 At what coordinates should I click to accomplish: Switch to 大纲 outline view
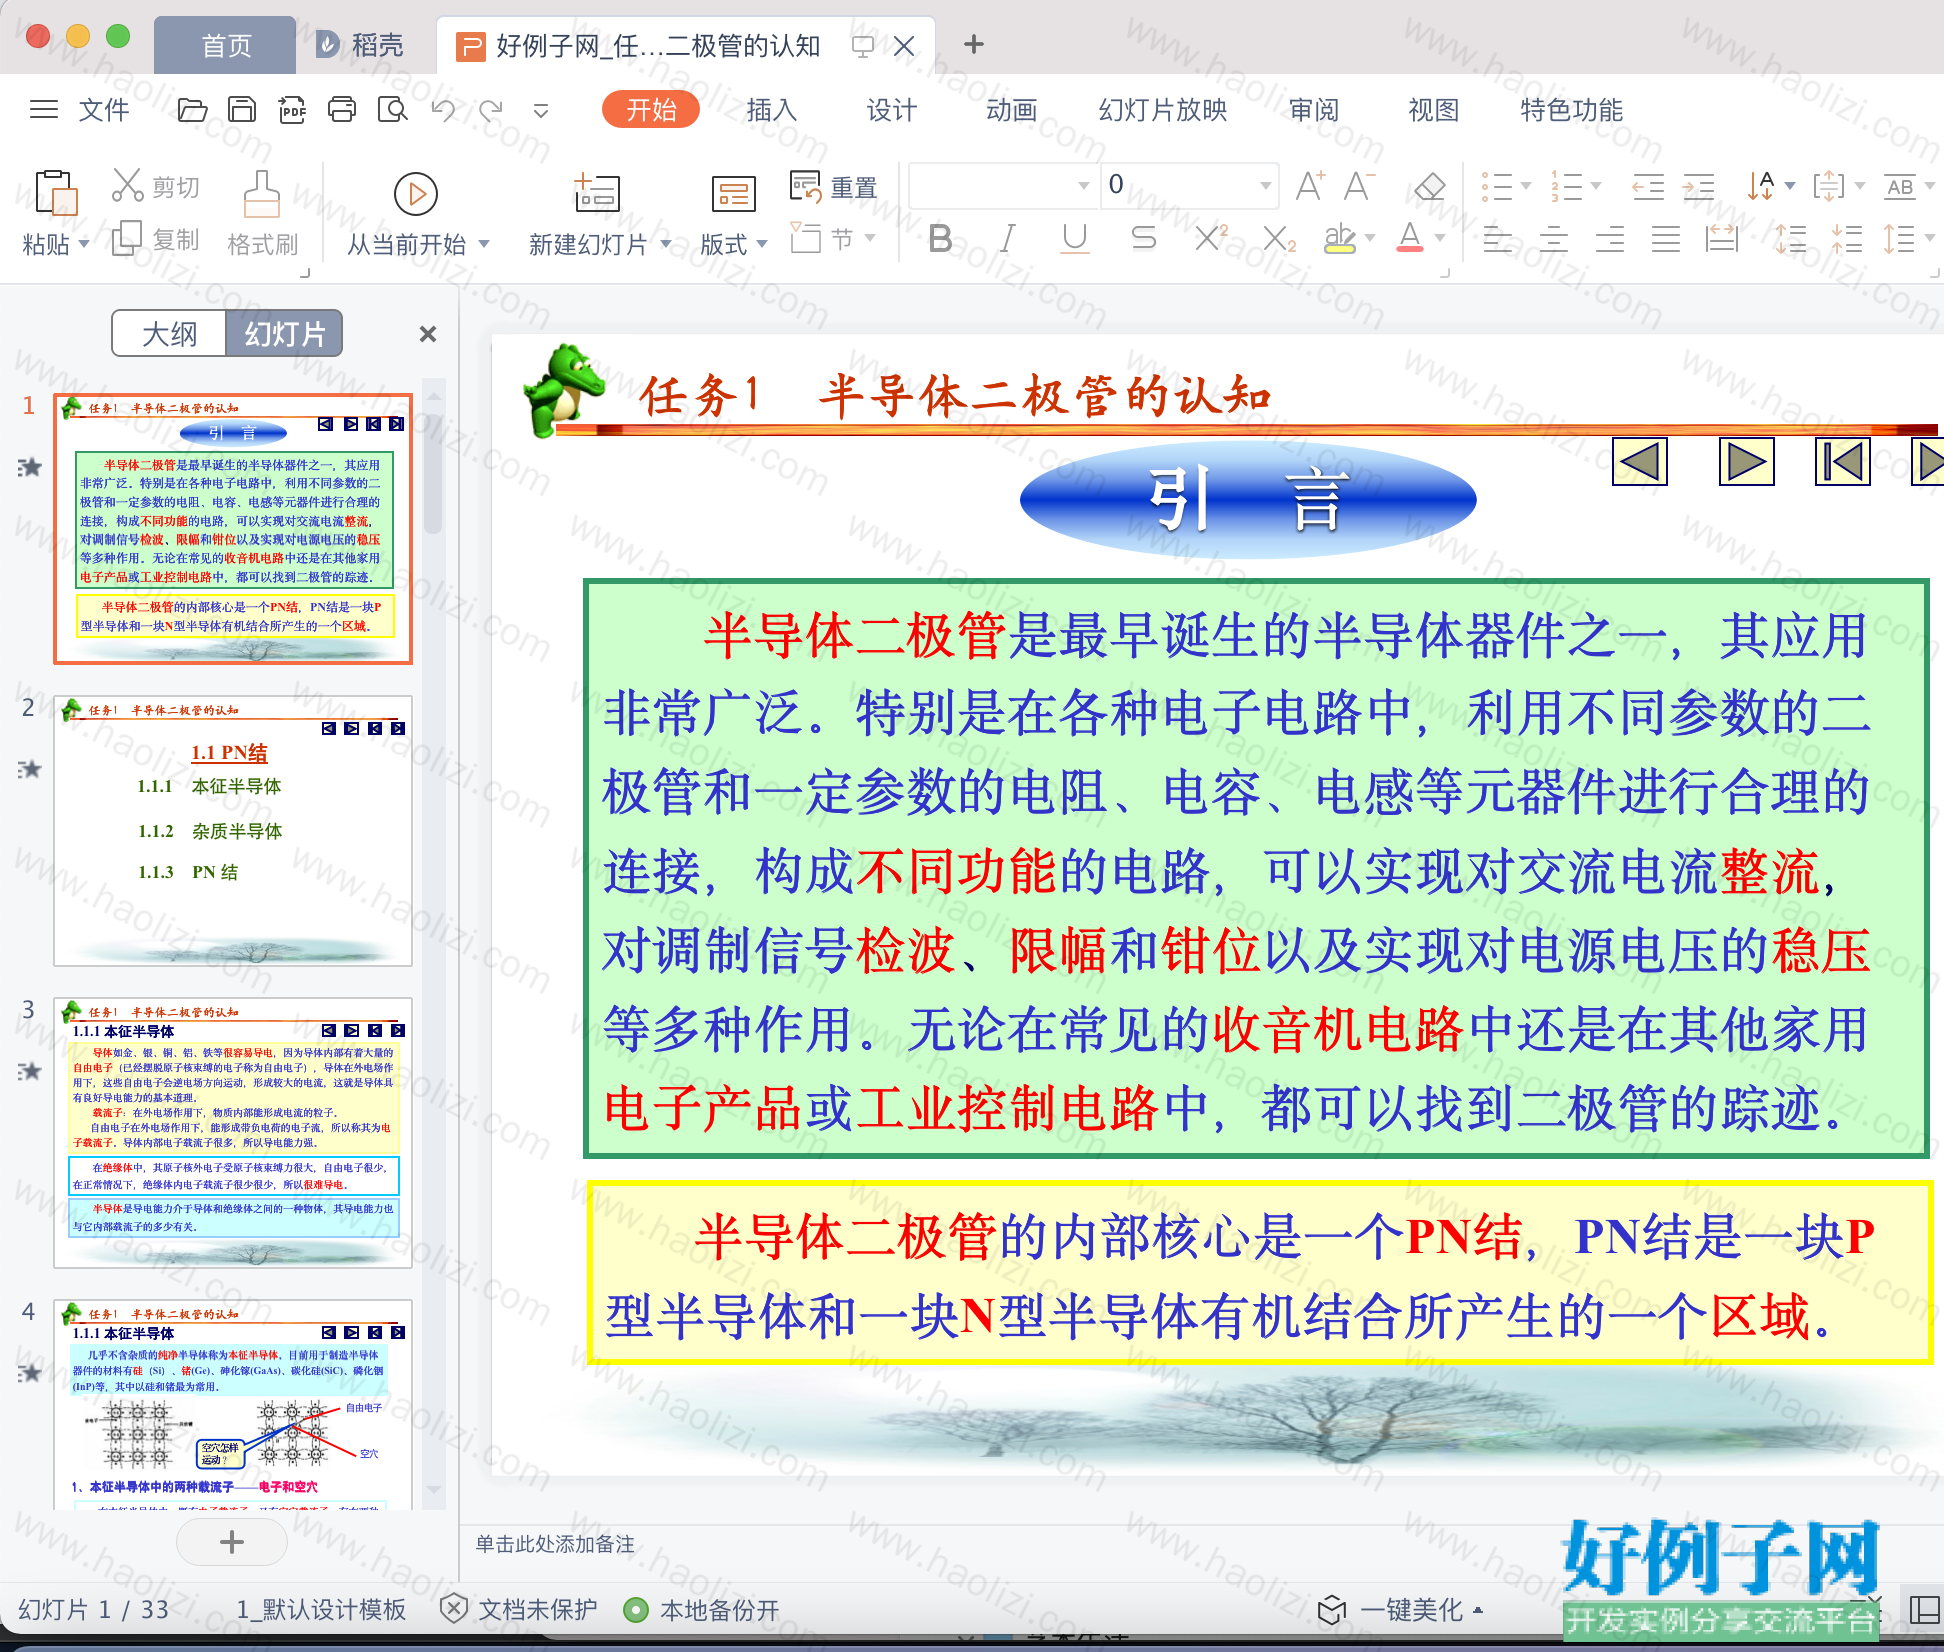tap(170, 333)
